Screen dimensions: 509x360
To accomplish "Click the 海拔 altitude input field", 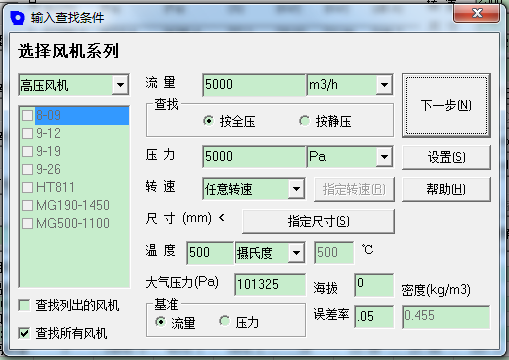I will pos(374,284).
